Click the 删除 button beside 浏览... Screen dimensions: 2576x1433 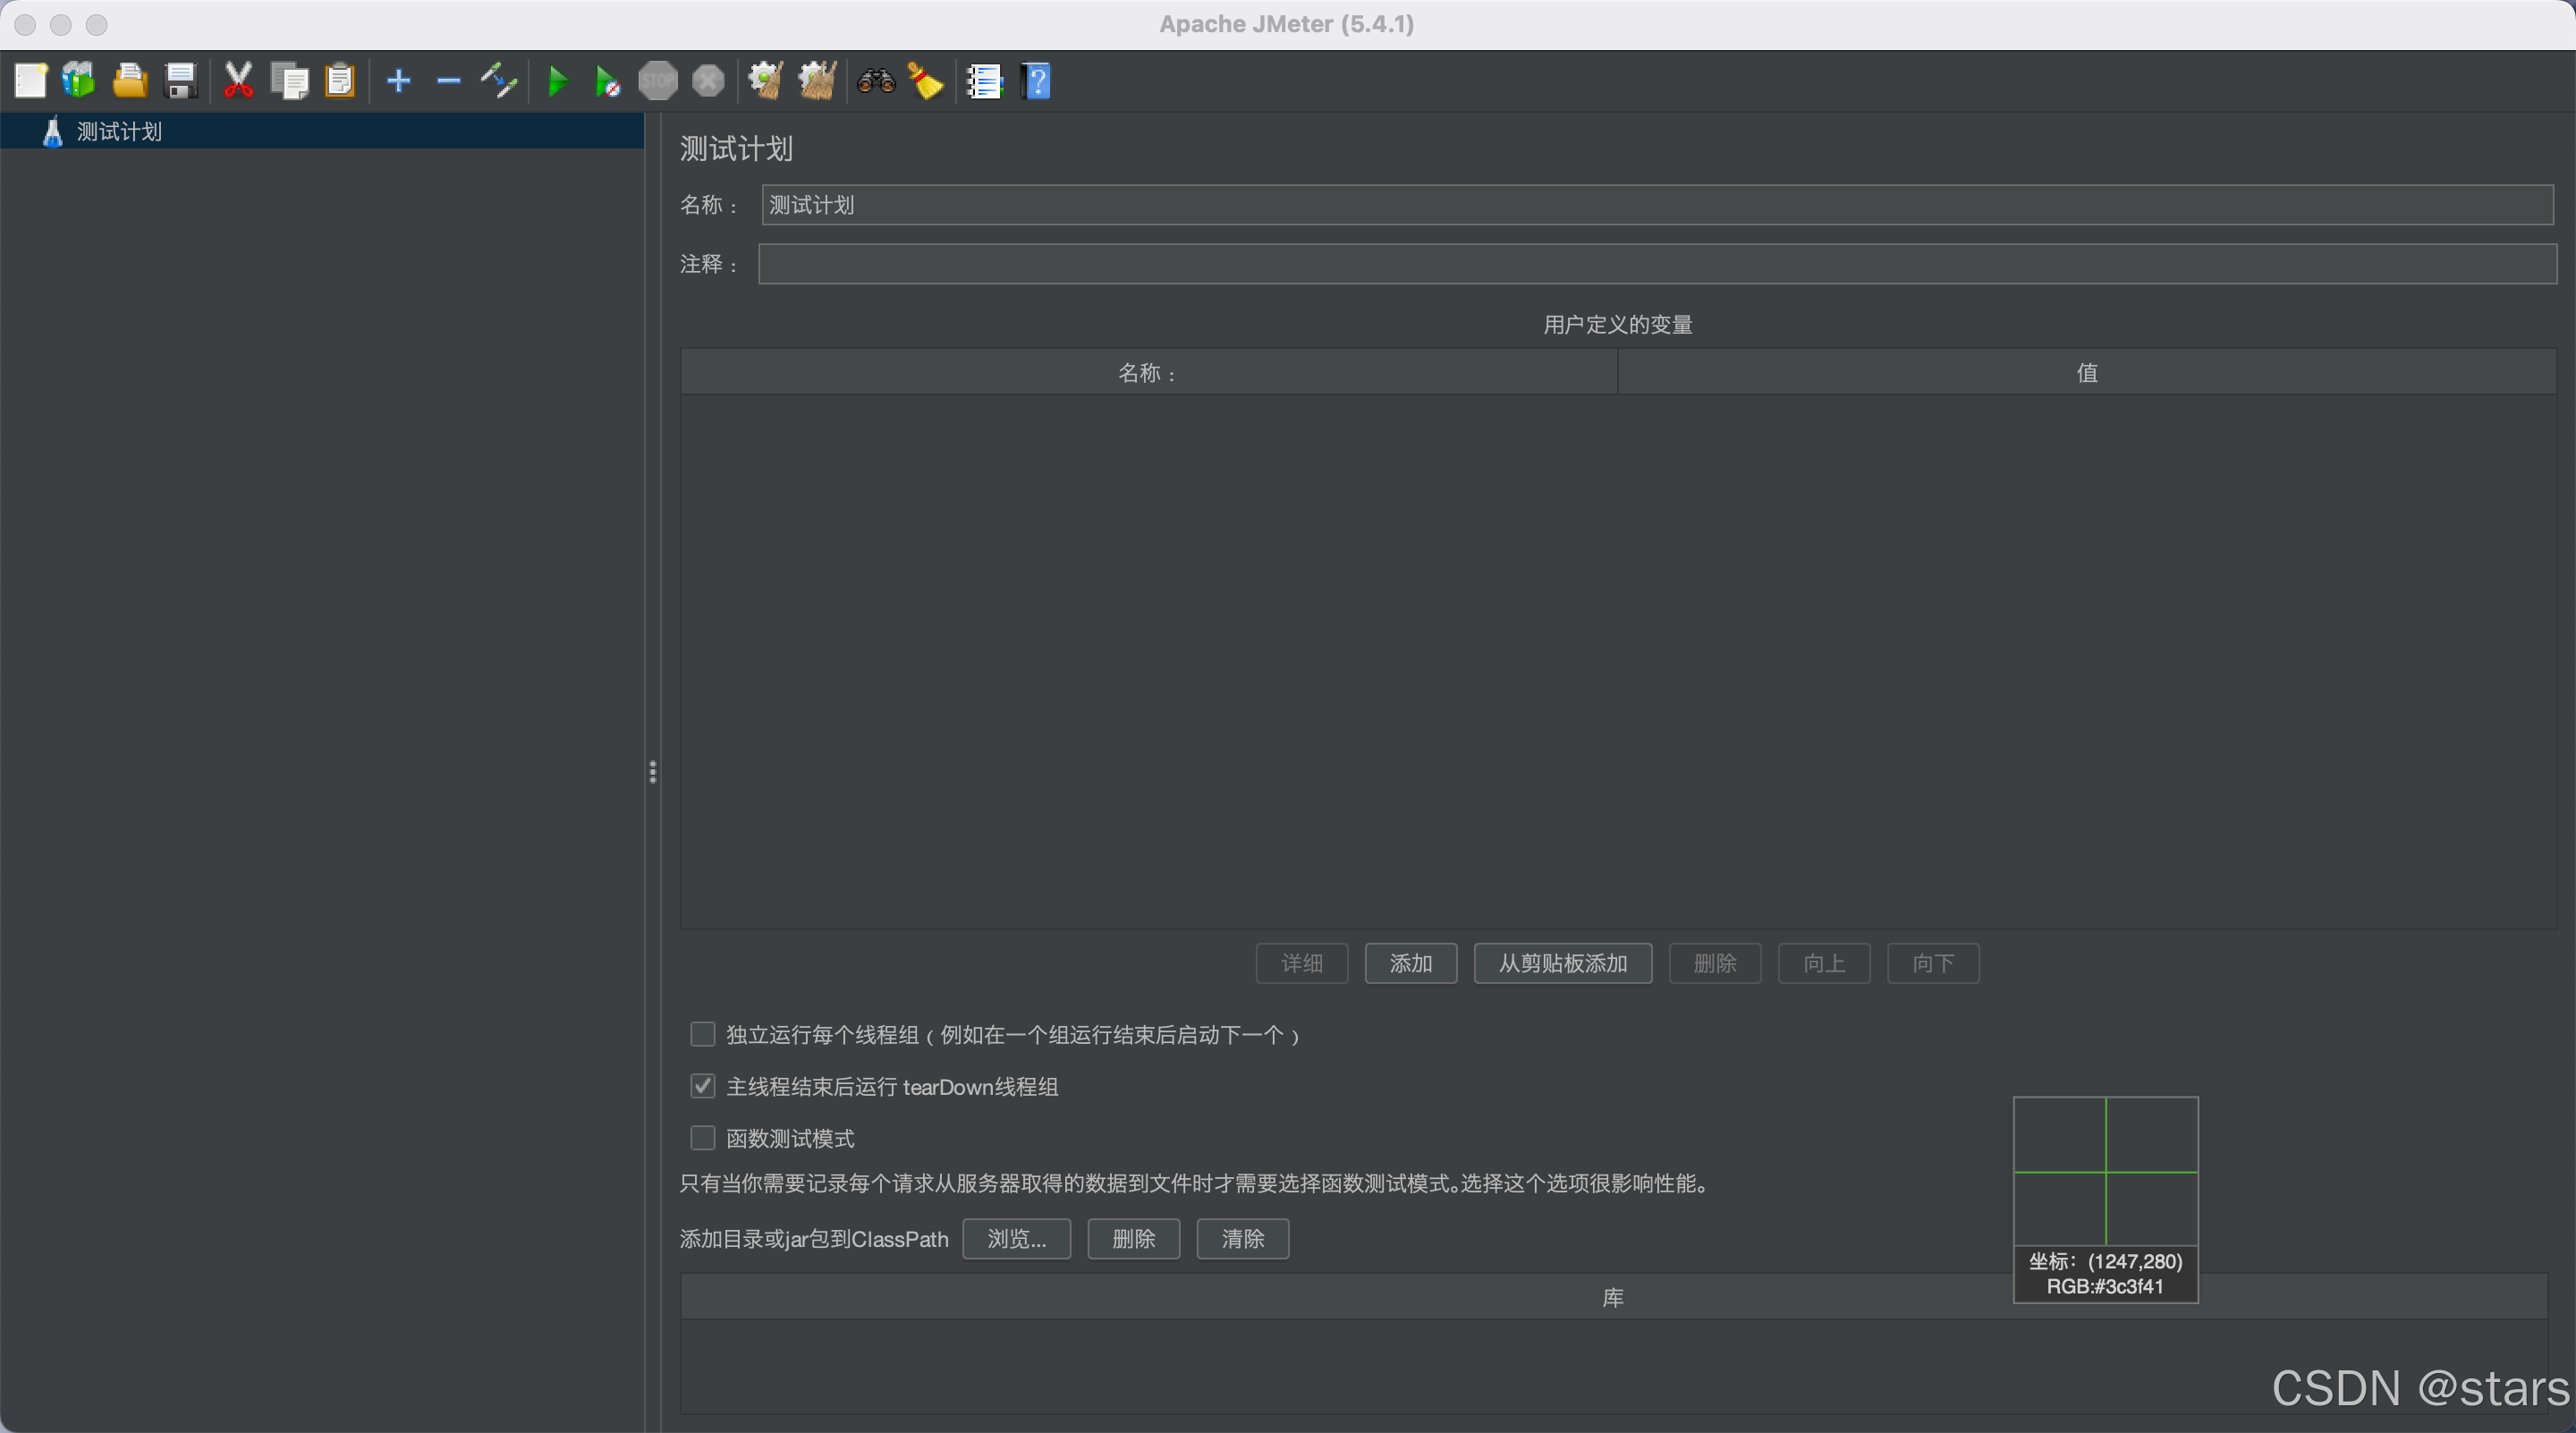[x=1134, y=1239]
